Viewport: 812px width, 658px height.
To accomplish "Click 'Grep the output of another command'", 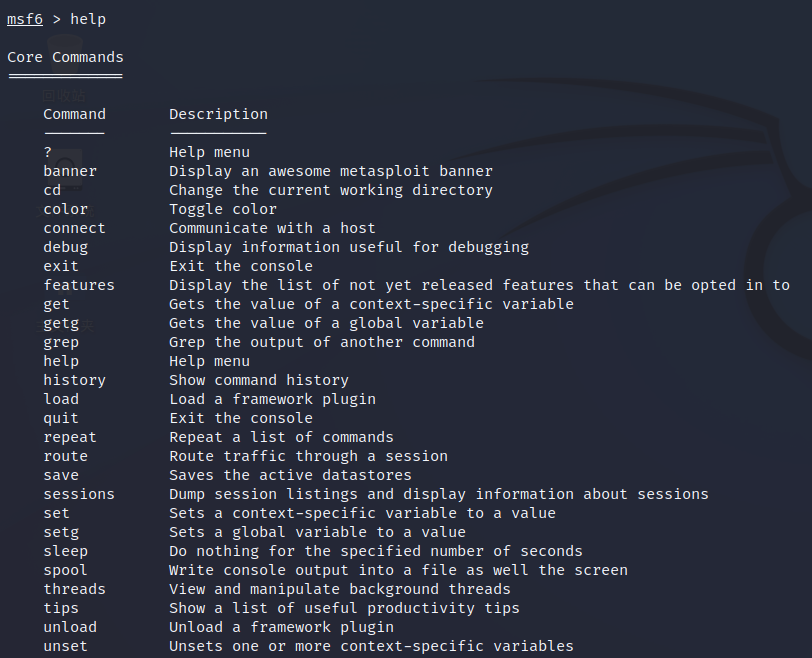I will point(322,342).
